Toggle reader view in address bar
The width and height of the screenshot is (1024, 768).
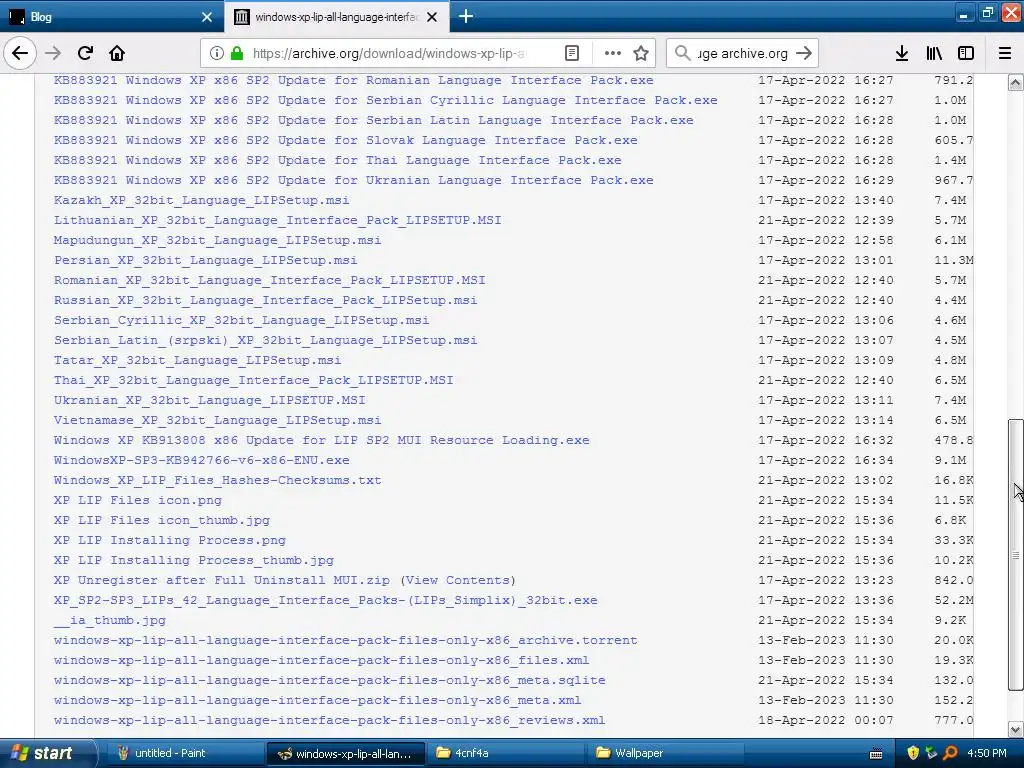tap(571, 54)
